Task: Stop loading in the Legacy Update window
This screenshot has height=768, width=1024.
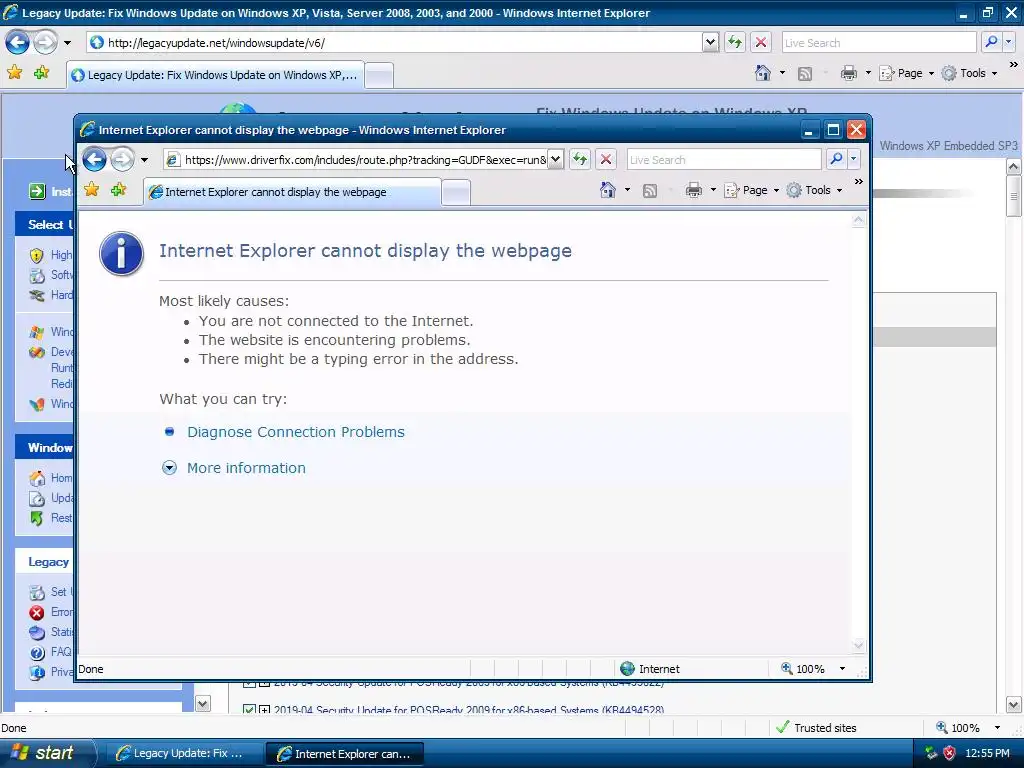Action: (x=761, y=43)
